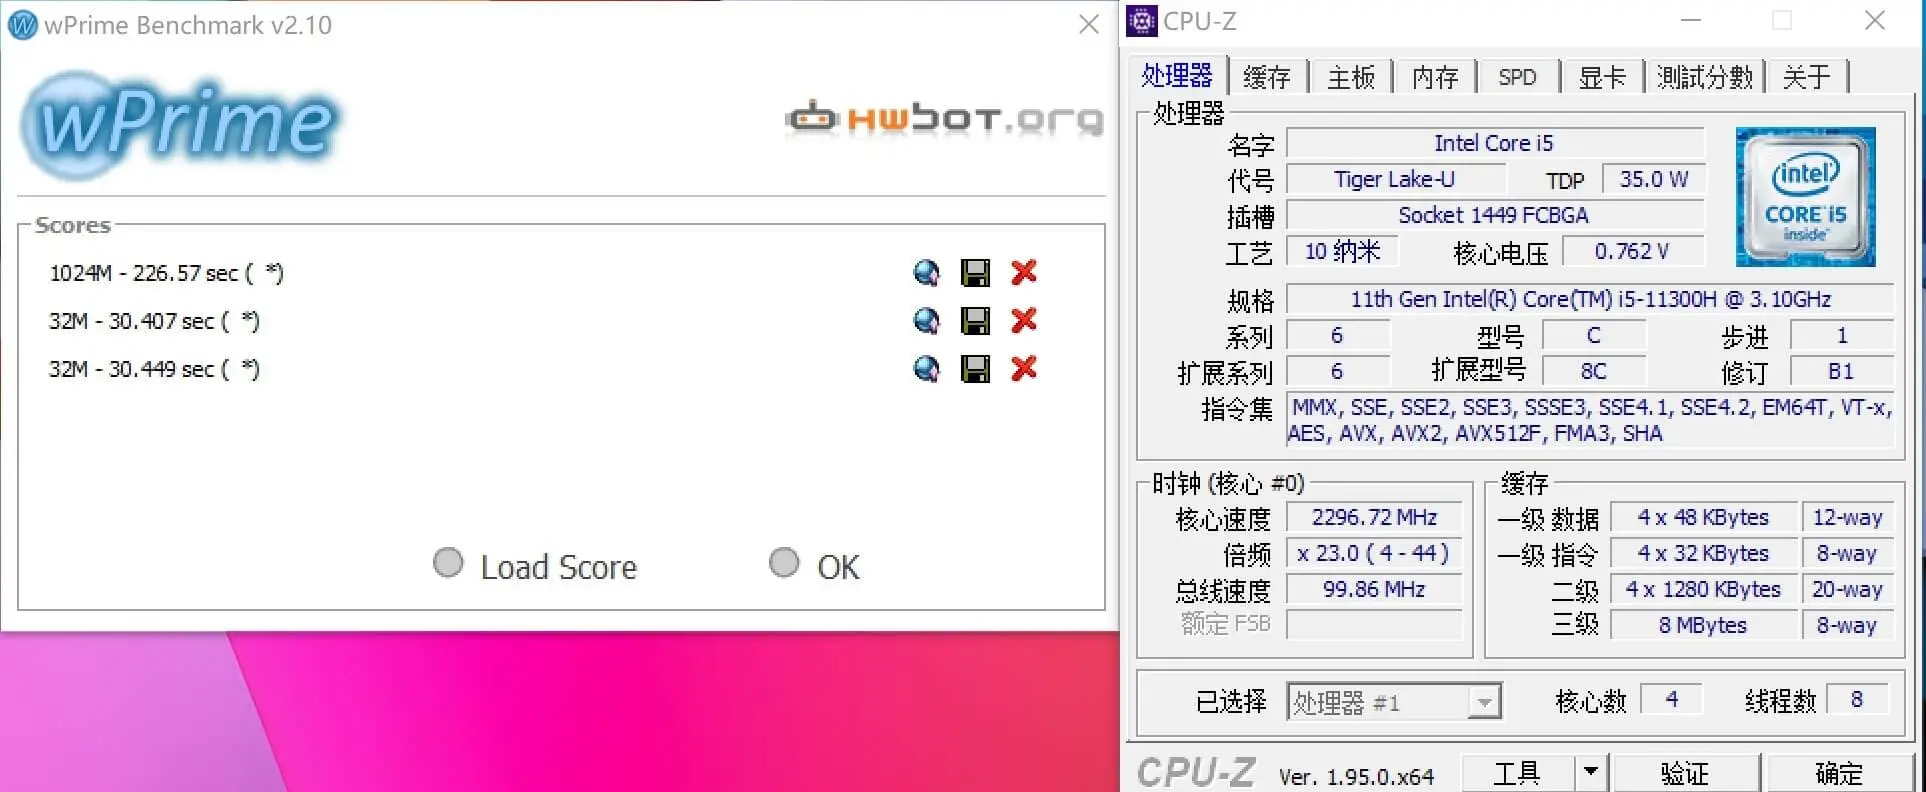This screenshot has width=1926, height=792.
Task: Switch to the 主板 tab
Action: pos(1351,77)
